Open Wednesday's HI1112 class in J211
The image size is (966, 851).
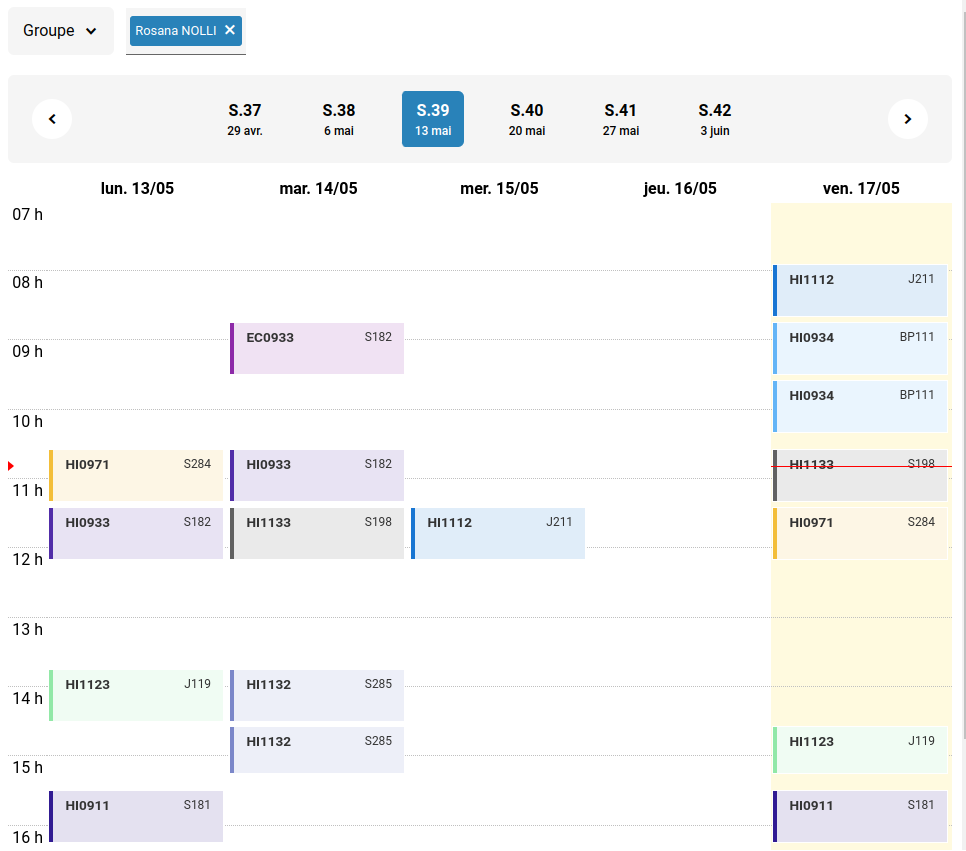pyautogui.click(x=498, y=533)
